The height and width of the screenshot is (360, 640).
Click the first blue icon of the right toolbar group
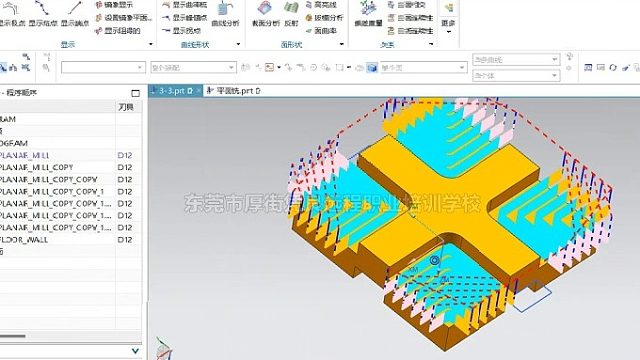point(588,67)
